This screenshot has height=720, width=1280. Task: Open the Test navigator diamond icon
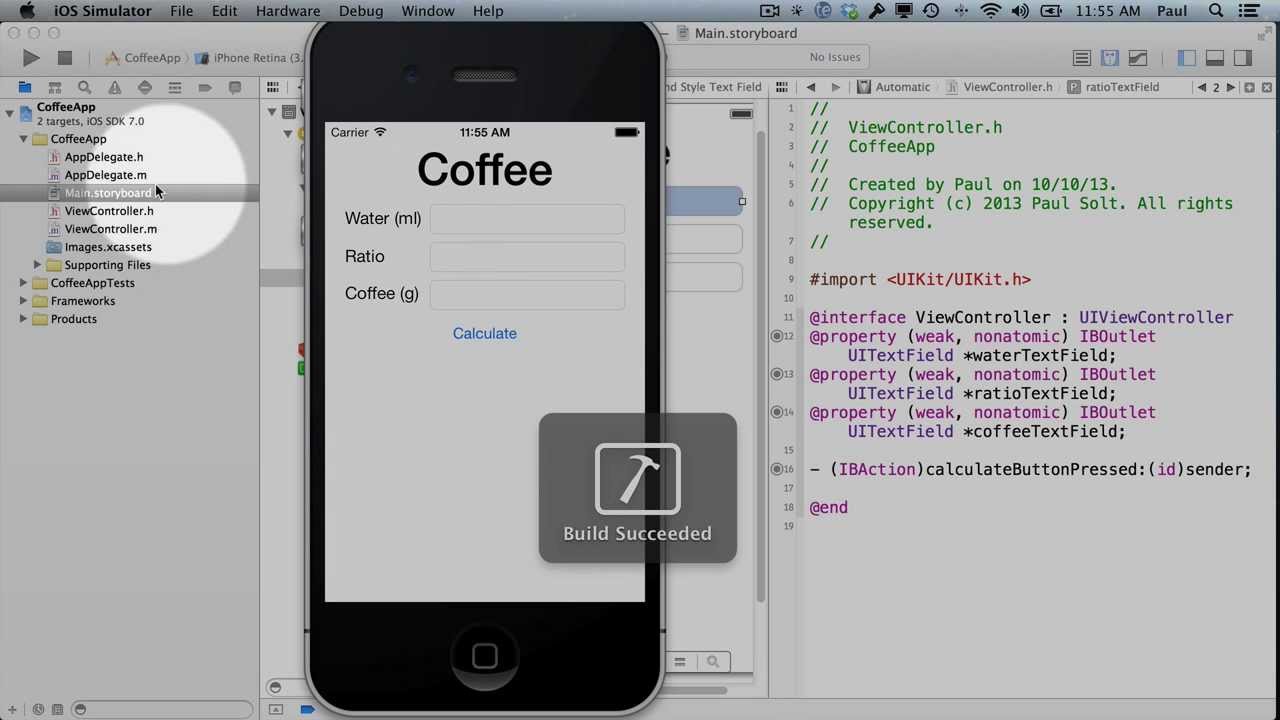point(145,88)
